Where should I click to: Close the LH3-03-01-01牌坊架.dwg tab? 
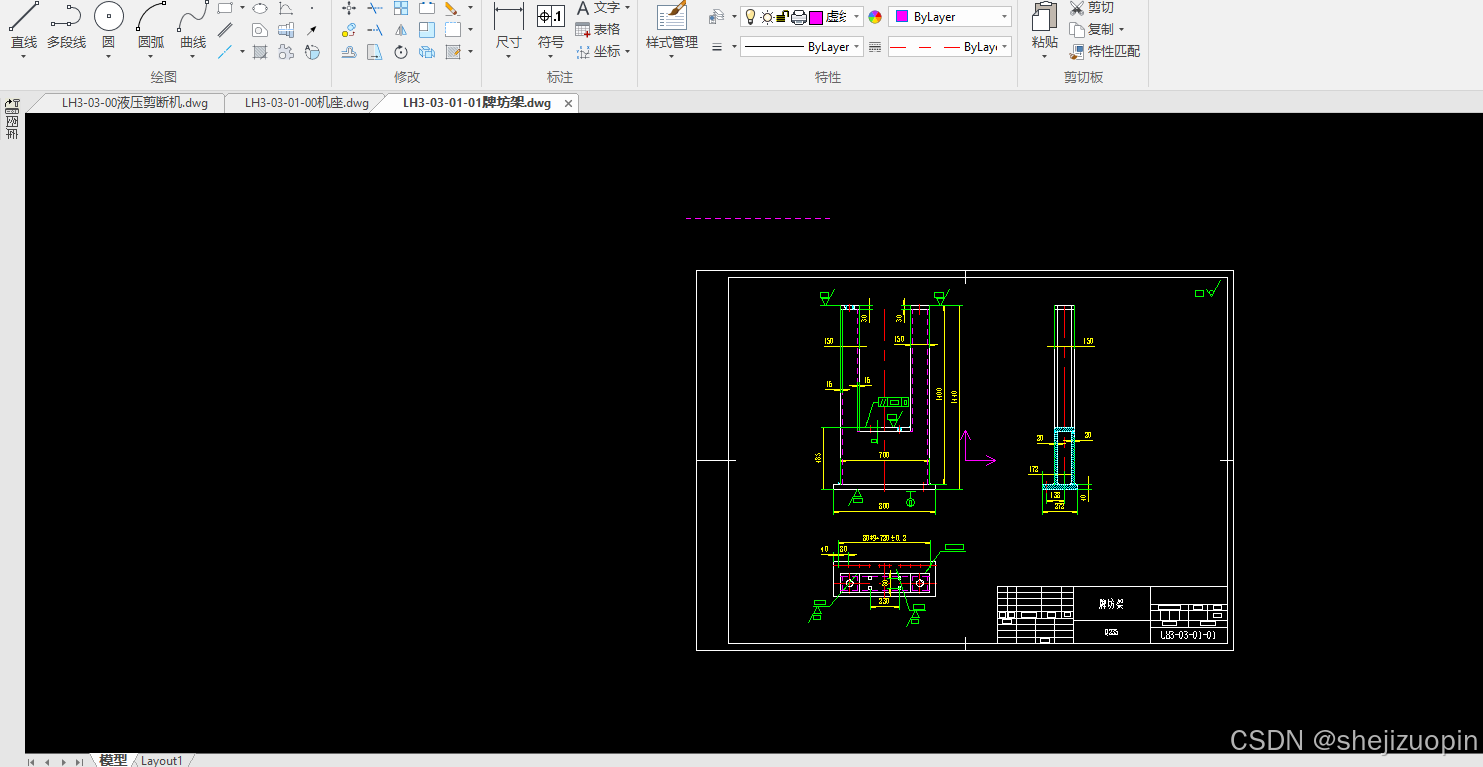click(569, 103)
